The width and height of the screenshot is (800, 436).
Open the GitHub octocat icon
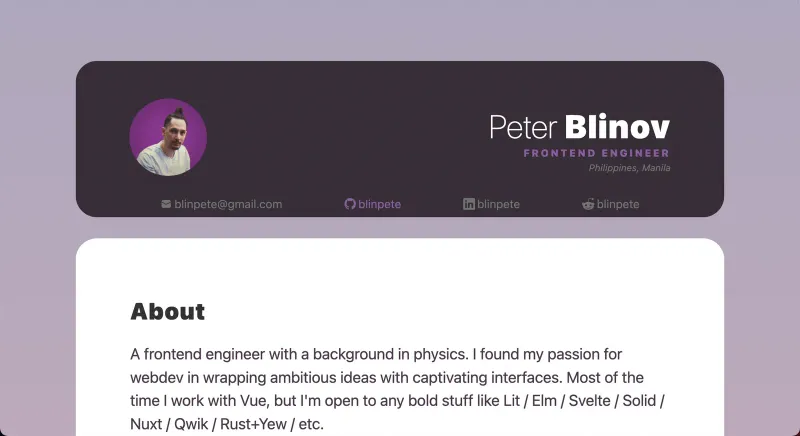(350, 204)
